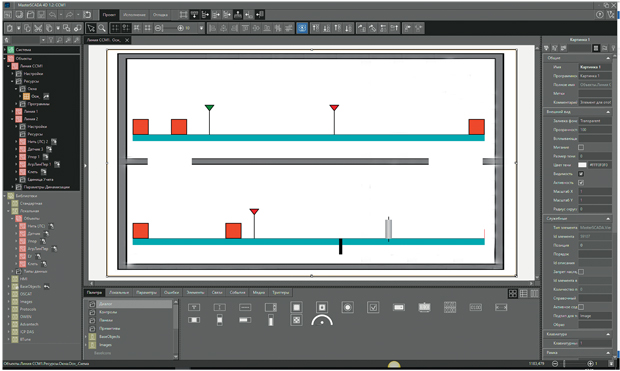Expand the Стандартная library node
Screen dimensions: 620x371
pos(9,203)
